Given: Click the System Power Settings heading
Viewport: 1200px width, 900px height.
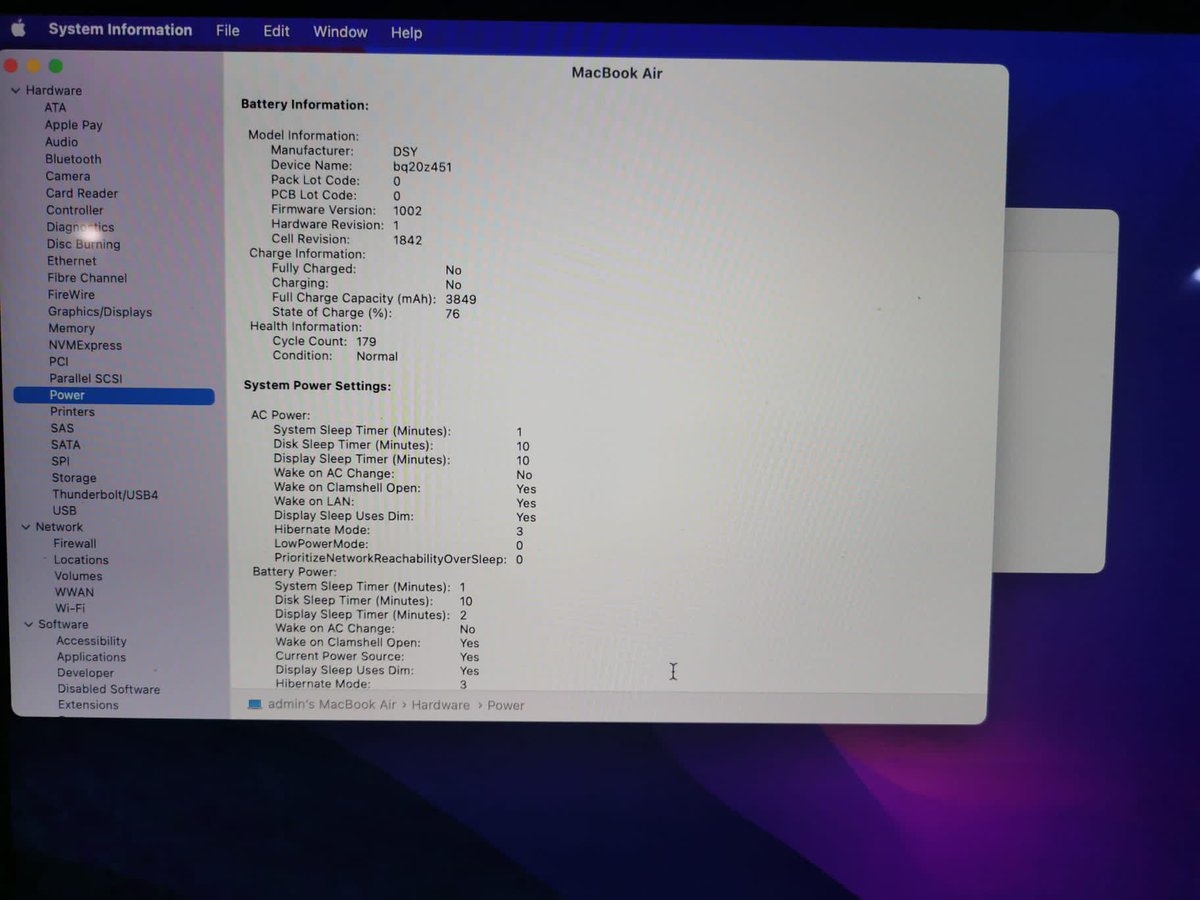Looking at the screenshot, I should 318,385.
